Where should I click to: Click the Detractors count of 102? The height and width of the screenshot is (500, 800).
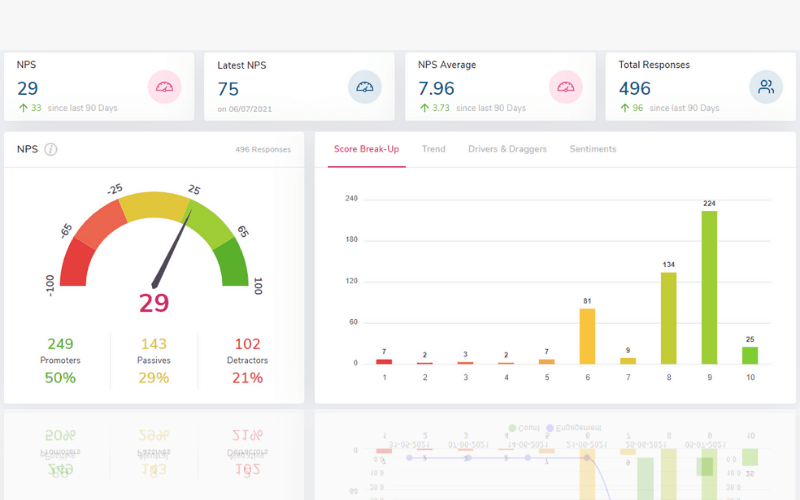tap(247, 344)
